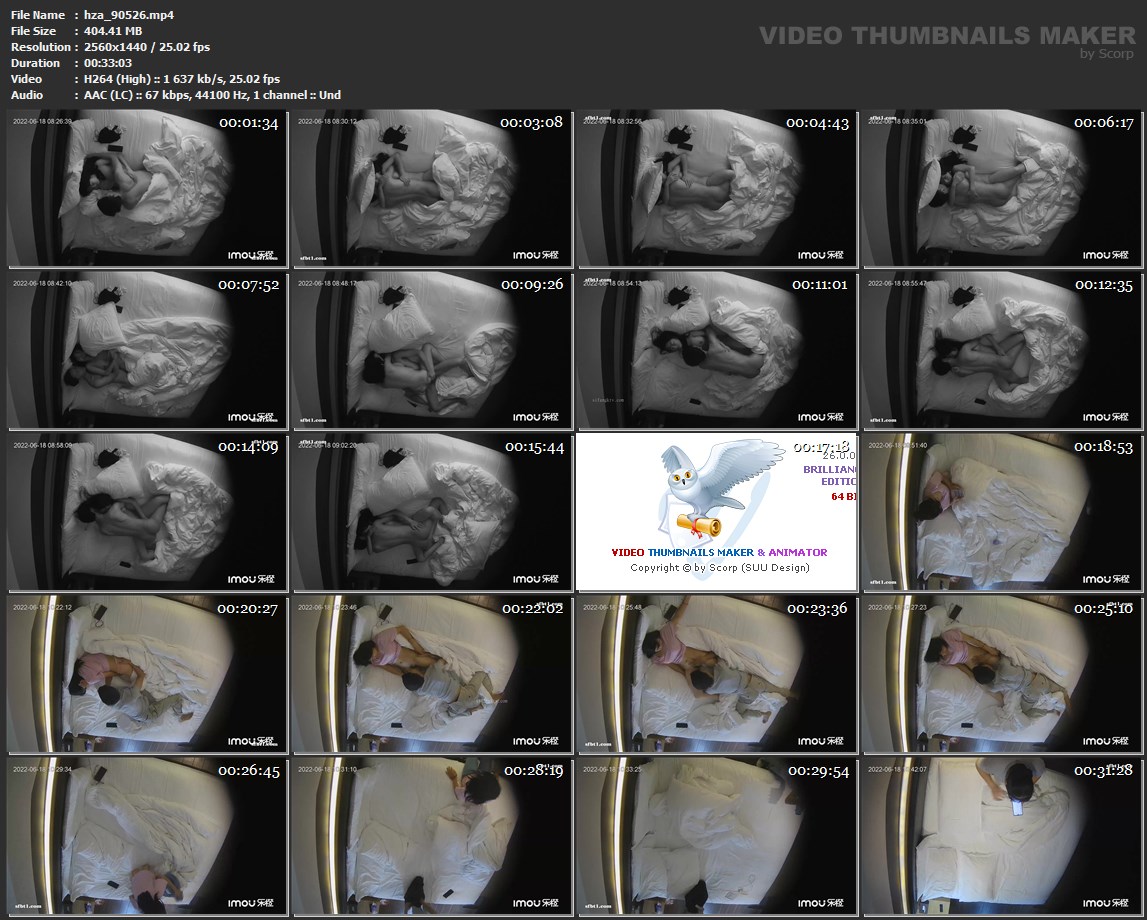Select the thumbnail at 00:18:53
The height and width of the screenshot is (920, 1147).
1002,512
